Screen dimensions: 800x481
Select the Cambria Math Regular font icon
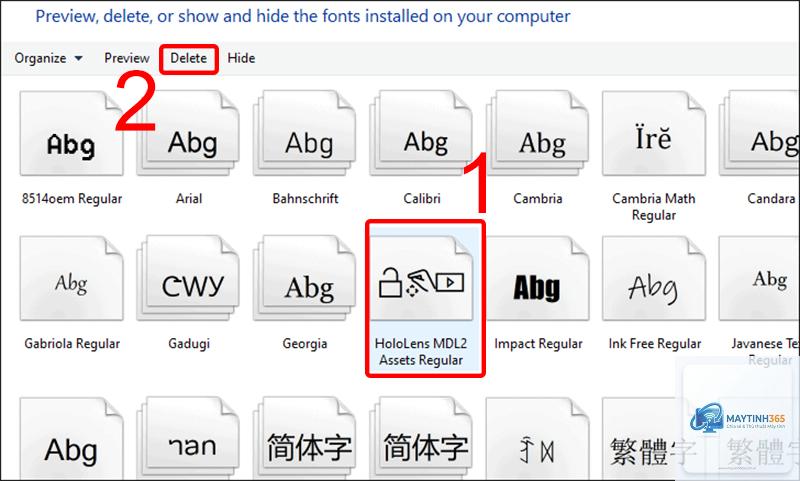point(654,134)
